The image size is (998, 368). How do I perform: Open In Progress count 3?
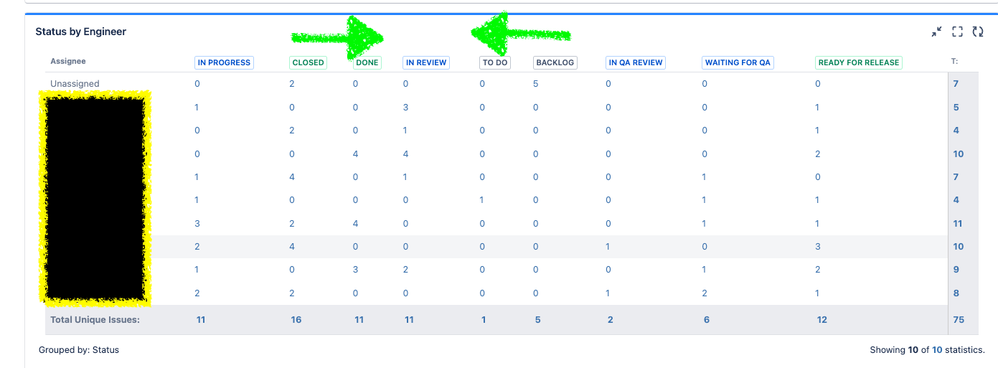[197, 223]
